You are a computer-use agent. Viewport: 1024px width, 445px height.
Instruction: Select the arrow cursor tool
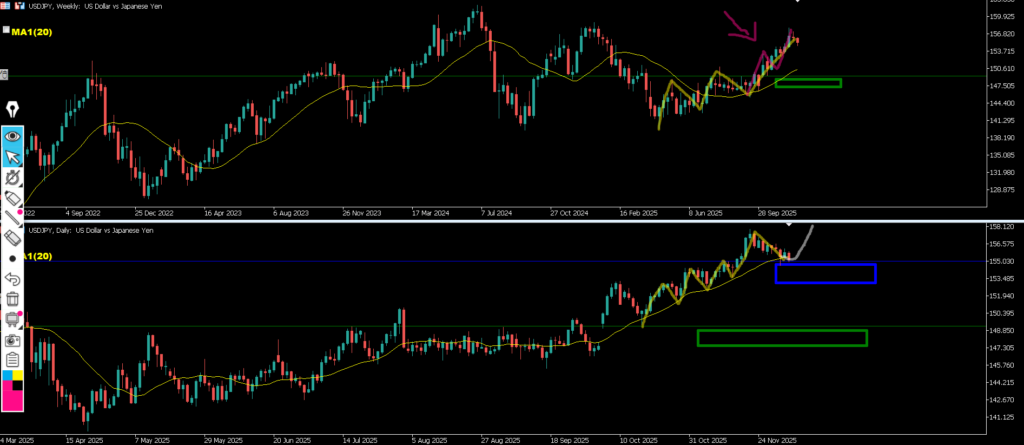[x=13, y=157]
